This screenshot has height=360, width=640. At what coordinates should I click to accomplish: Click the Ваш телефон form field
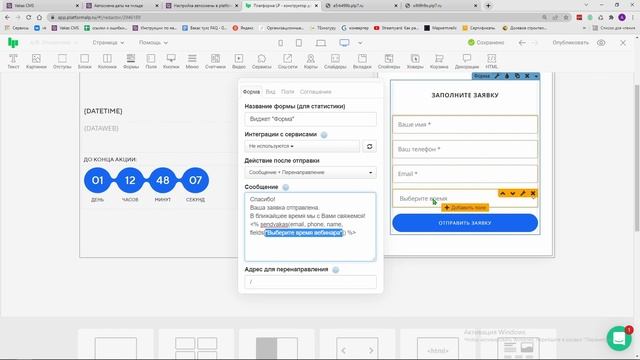click(465, 149)
